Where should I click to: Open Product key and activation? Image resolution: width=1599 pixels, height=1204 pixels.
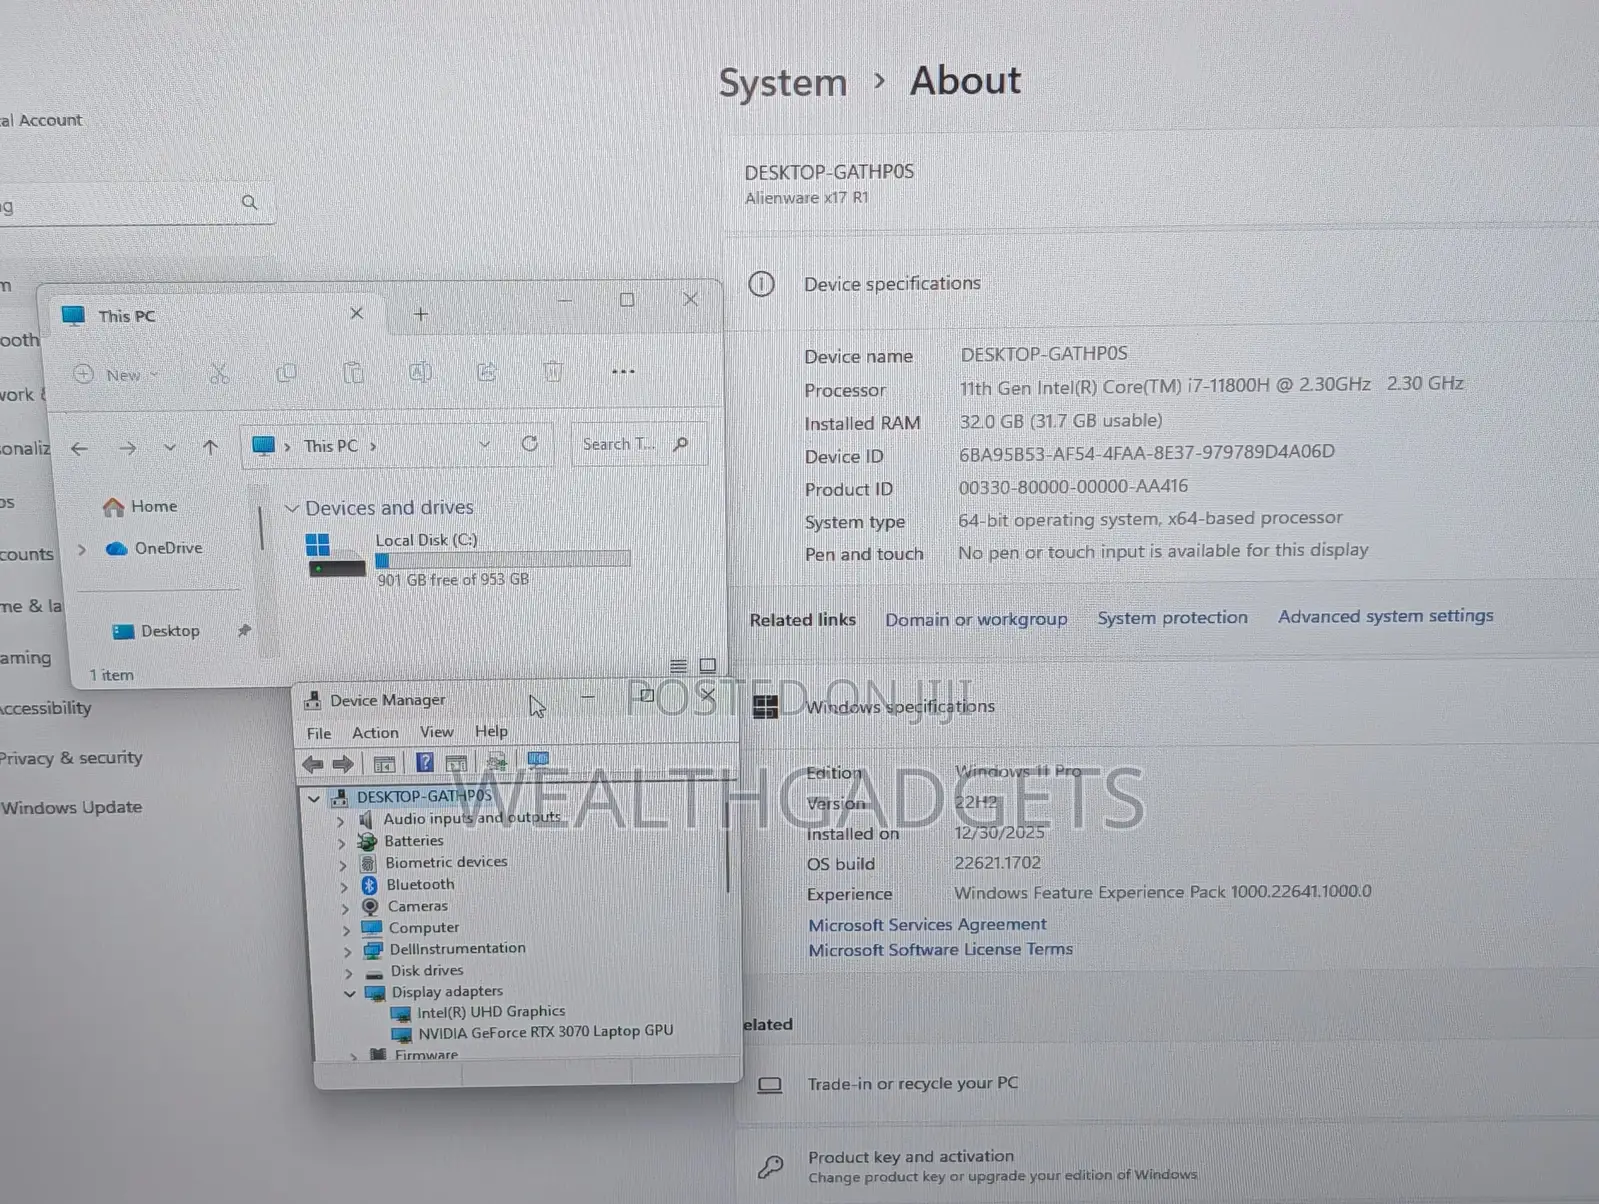click(x=1166, y=1165)
